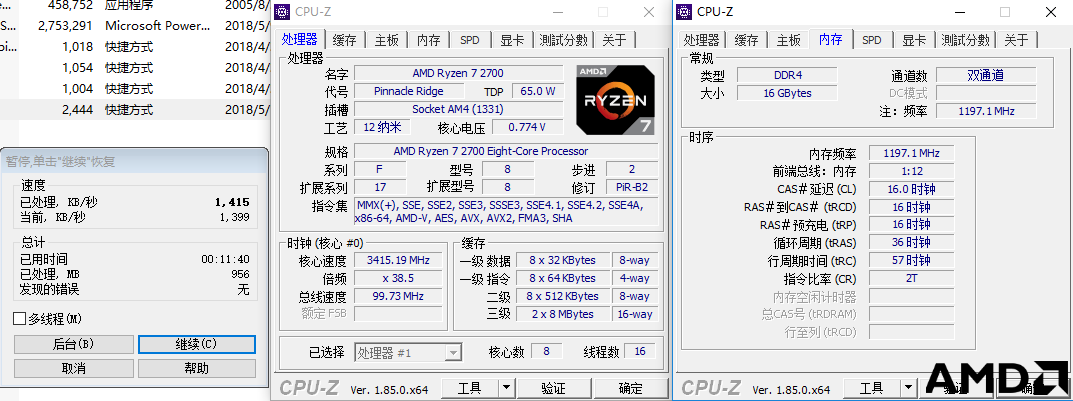Click the Socket AM4 (1331) field

tap(458, 109)
